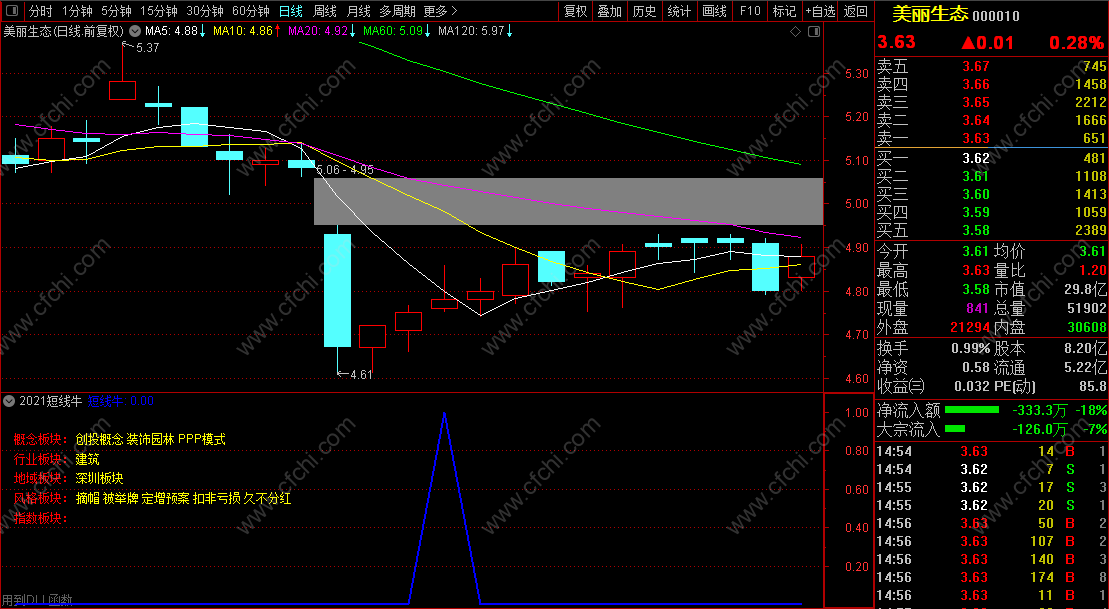
Task: Click the large cyan gap-down candlestick
Action: click(337, 290)
